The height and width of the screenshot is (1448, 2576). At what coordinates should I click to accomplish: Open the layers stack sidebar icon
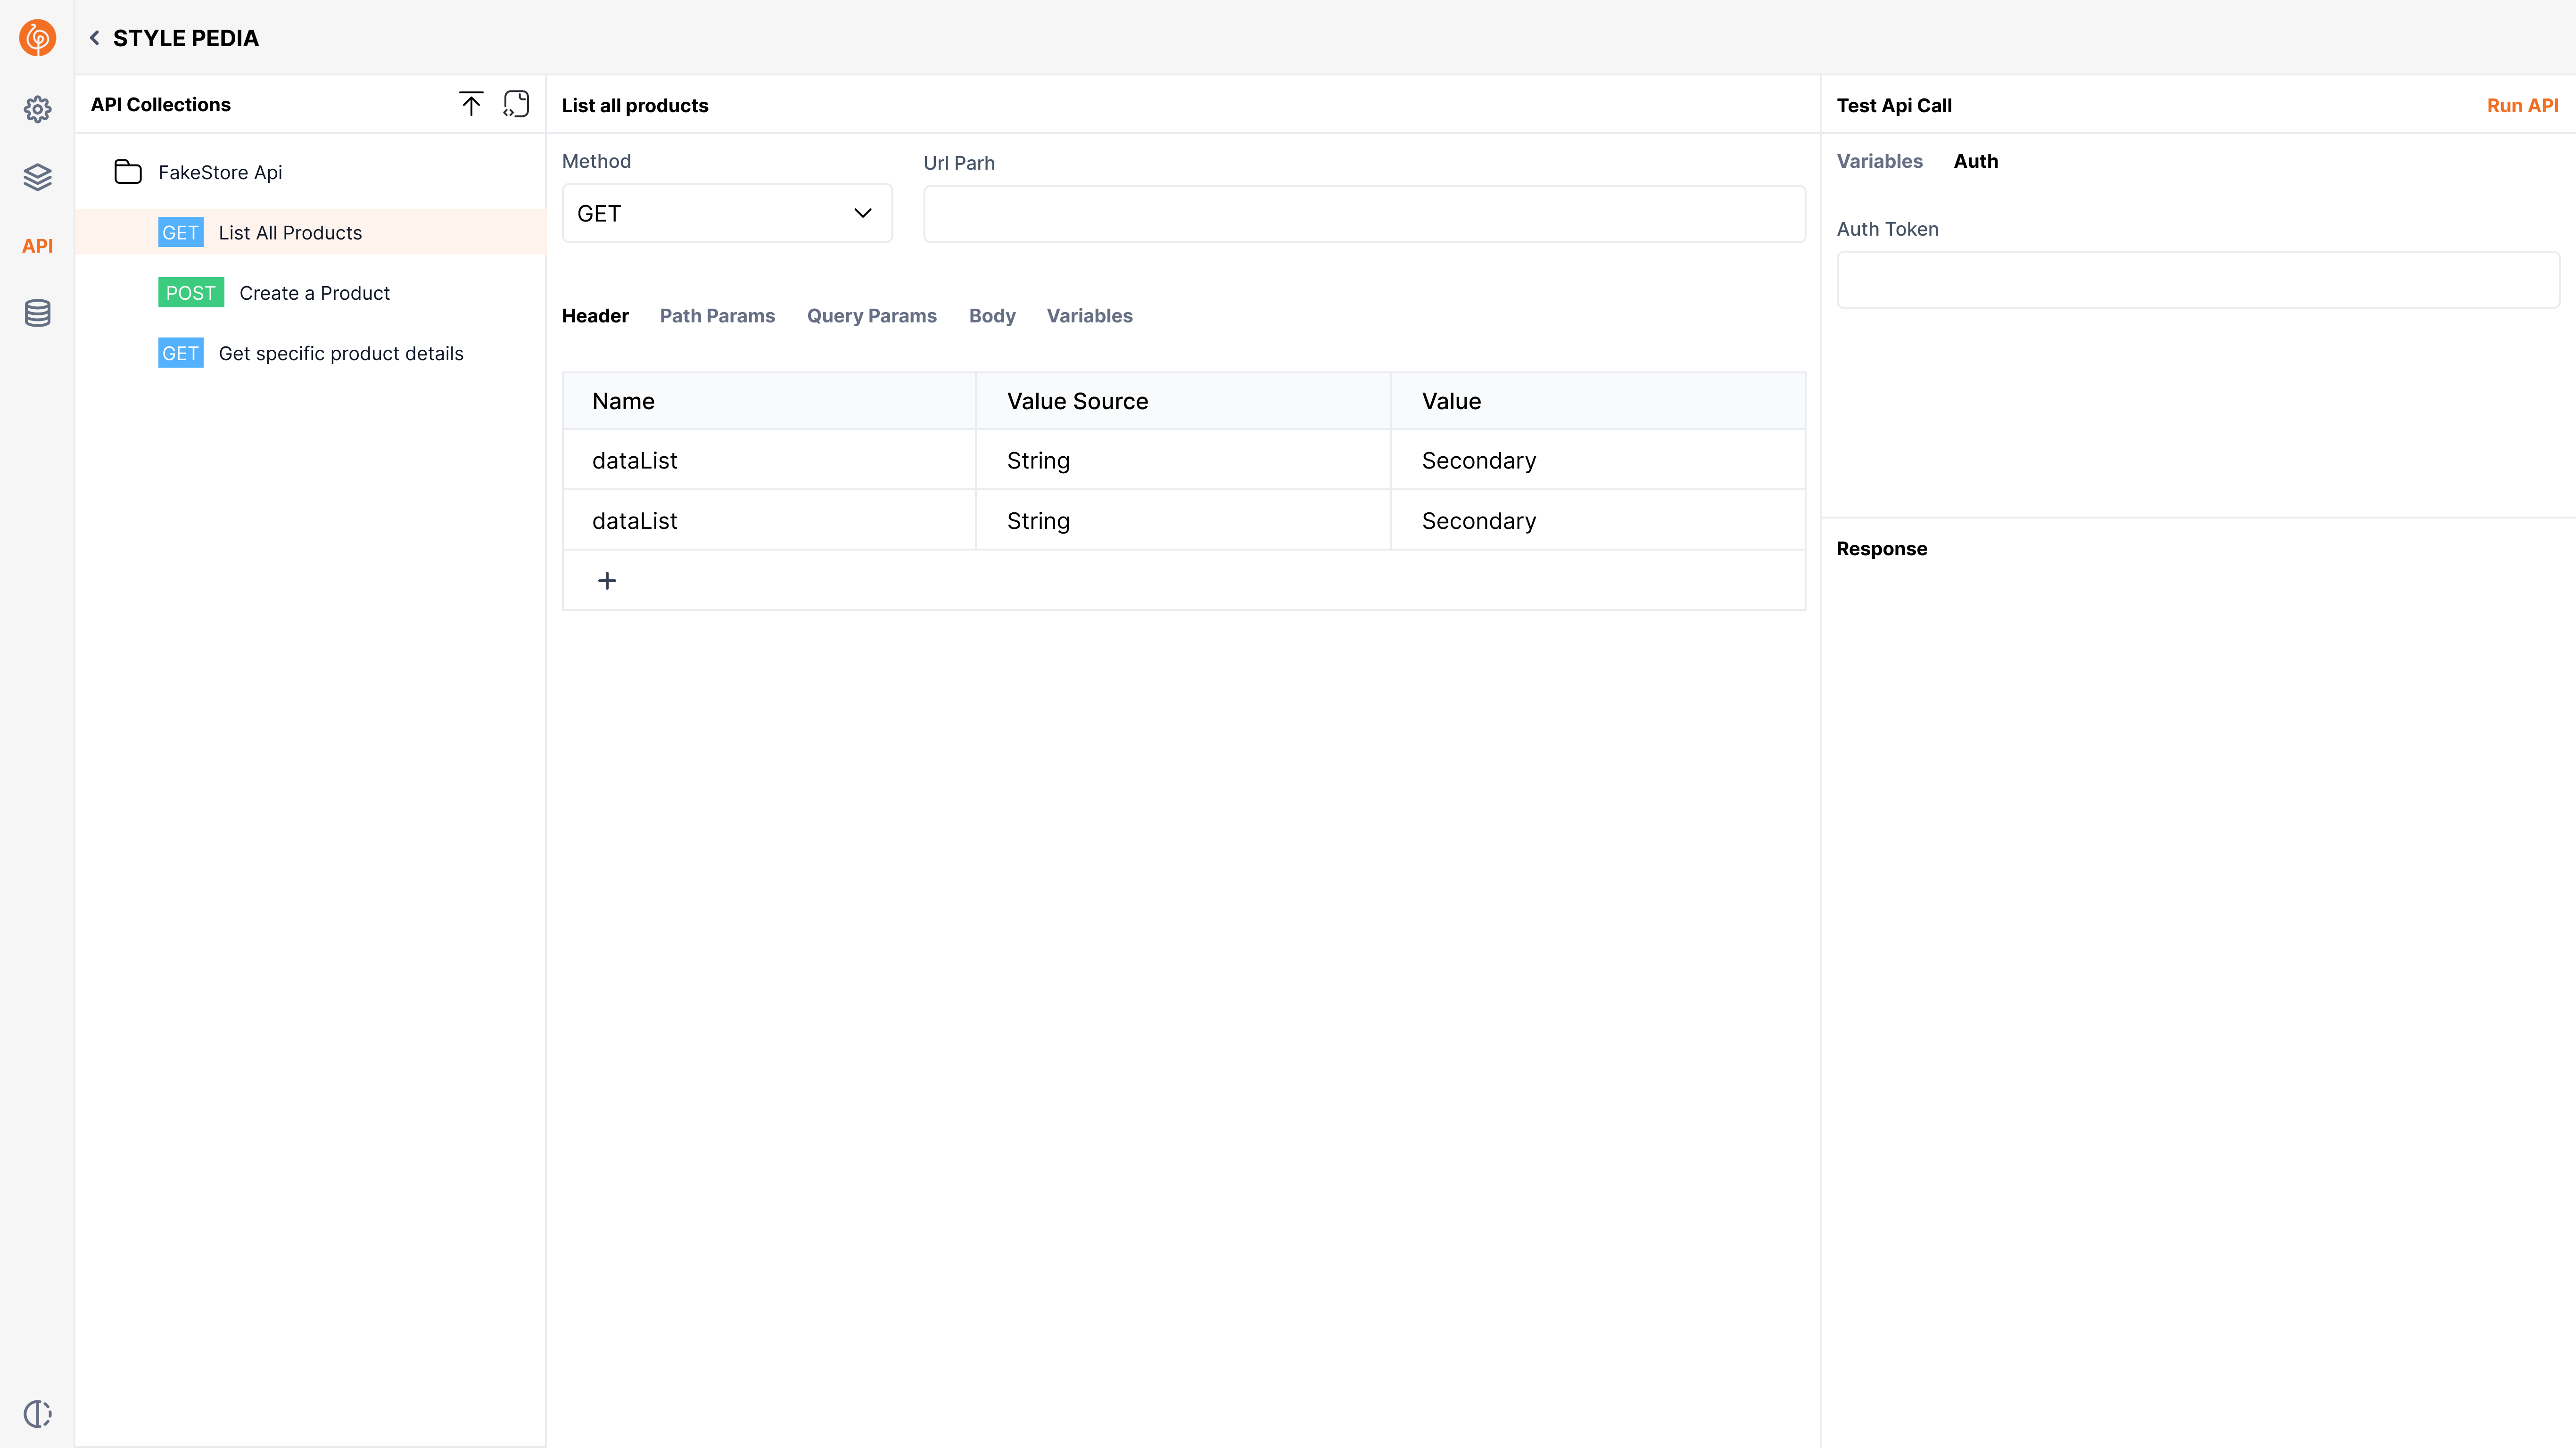click(37, 177)
